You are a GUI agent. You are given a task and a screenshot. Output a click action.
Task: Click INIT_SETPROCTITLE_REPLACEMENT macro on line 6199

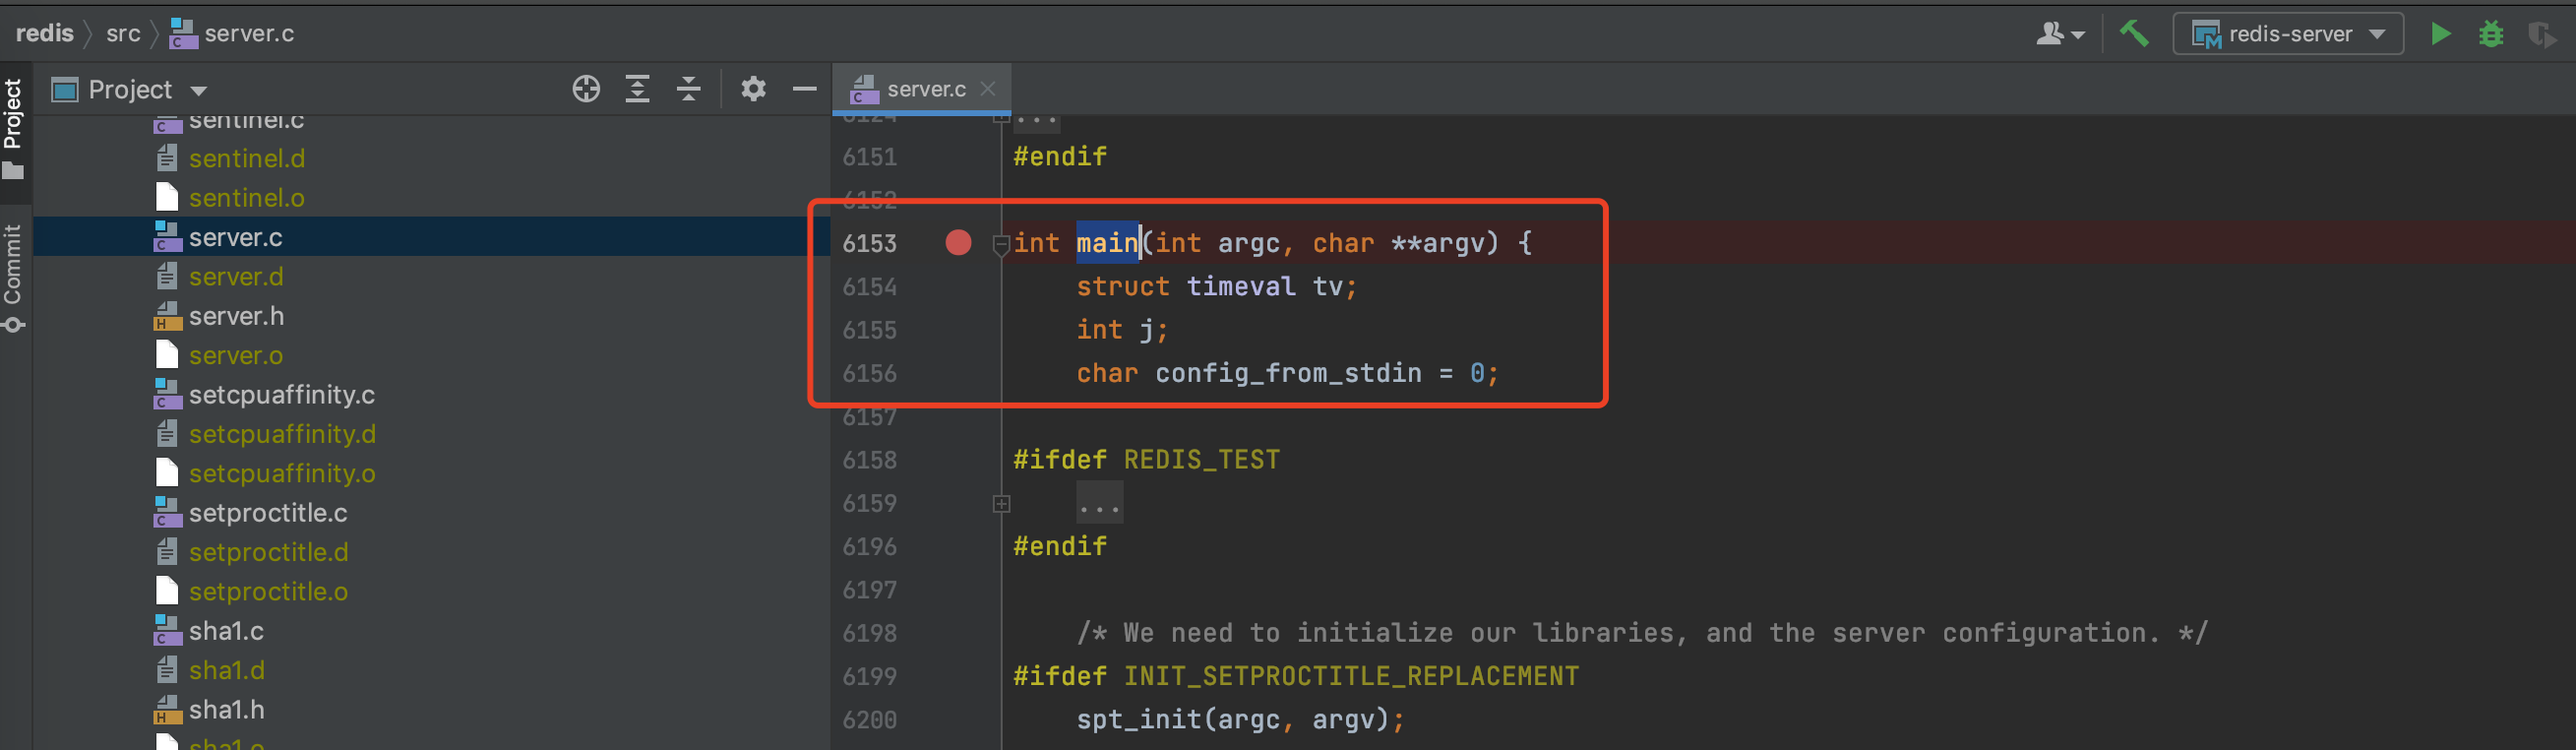1351,677
